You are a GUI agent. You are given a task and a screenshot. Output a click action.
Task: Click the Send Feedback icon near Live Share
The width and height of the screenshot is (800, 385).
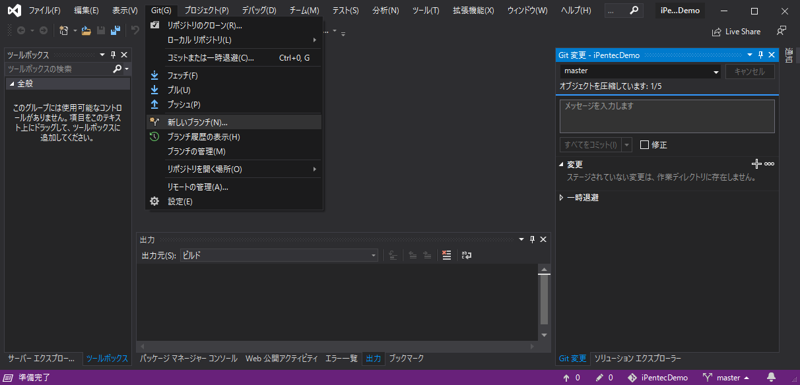point(781,31)
